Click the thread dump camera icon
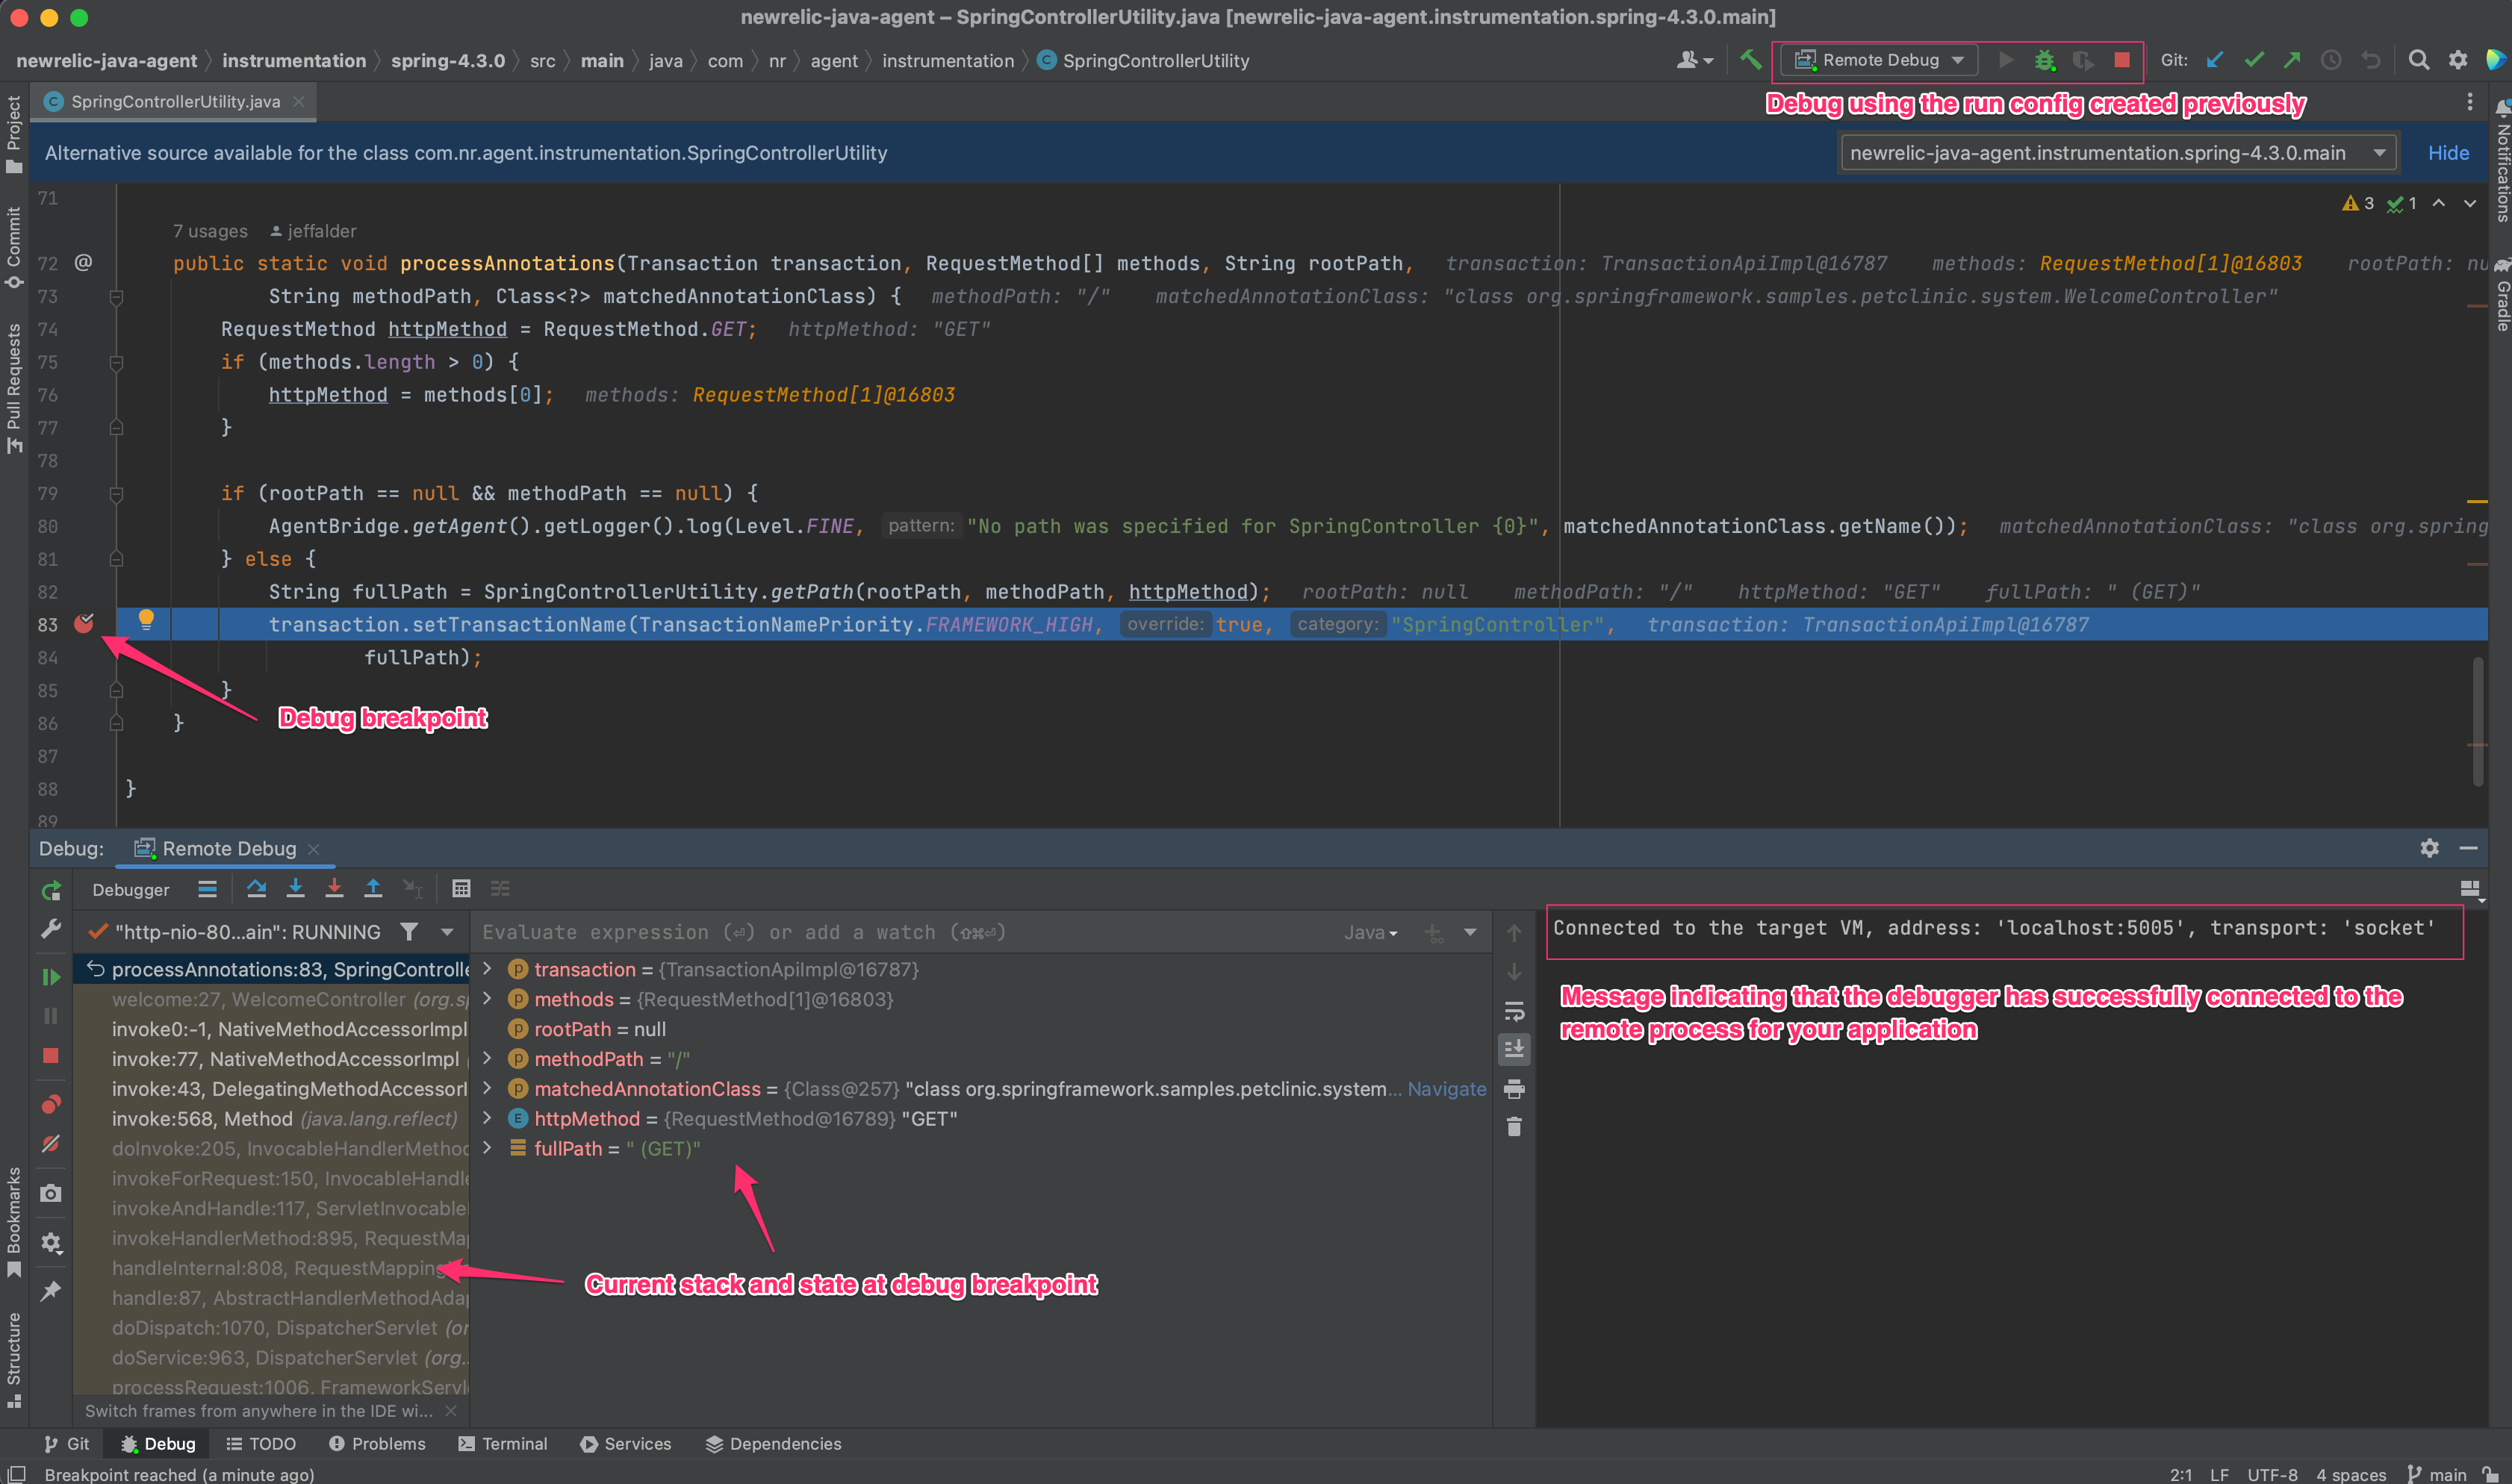The width and height of the screenshot is (2512, 1484). pos(51,1193)
